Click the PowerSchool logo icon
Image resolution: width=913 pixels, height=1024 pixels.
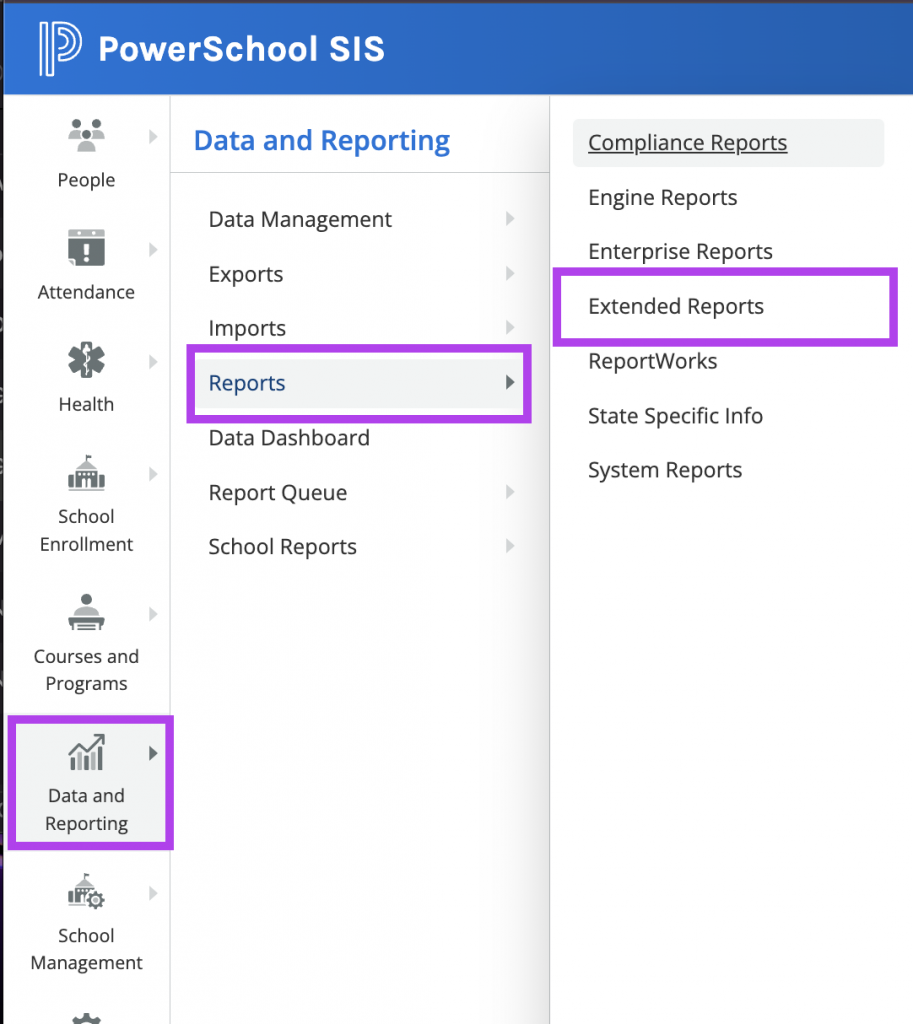60,48
